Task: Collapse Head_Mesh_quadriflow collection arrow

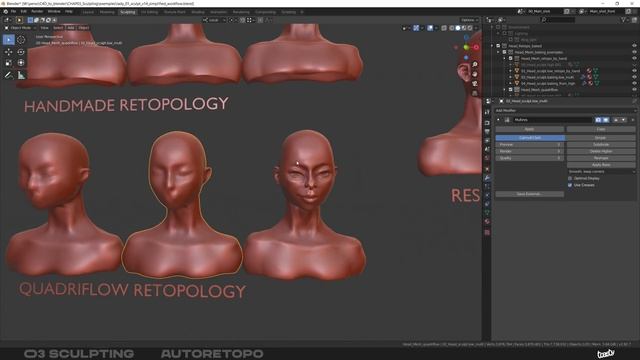Action: [x=504, y=90]
